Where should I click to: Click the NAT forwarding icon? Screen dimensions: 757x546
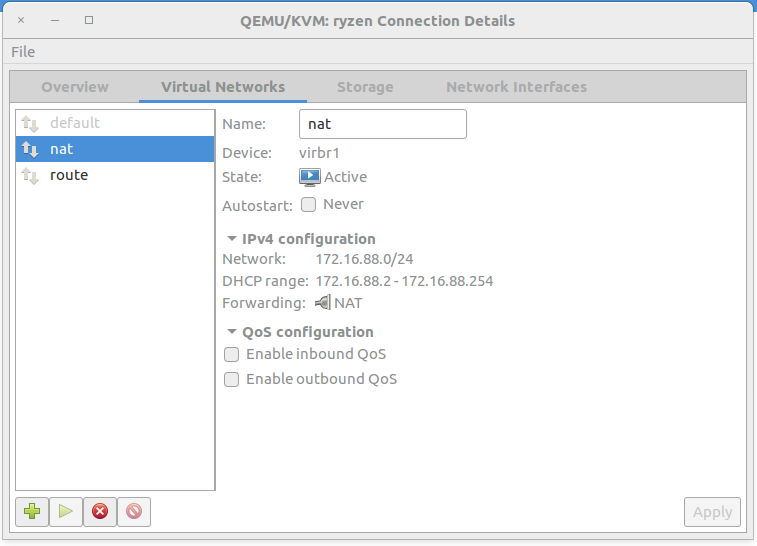(322, 303)
